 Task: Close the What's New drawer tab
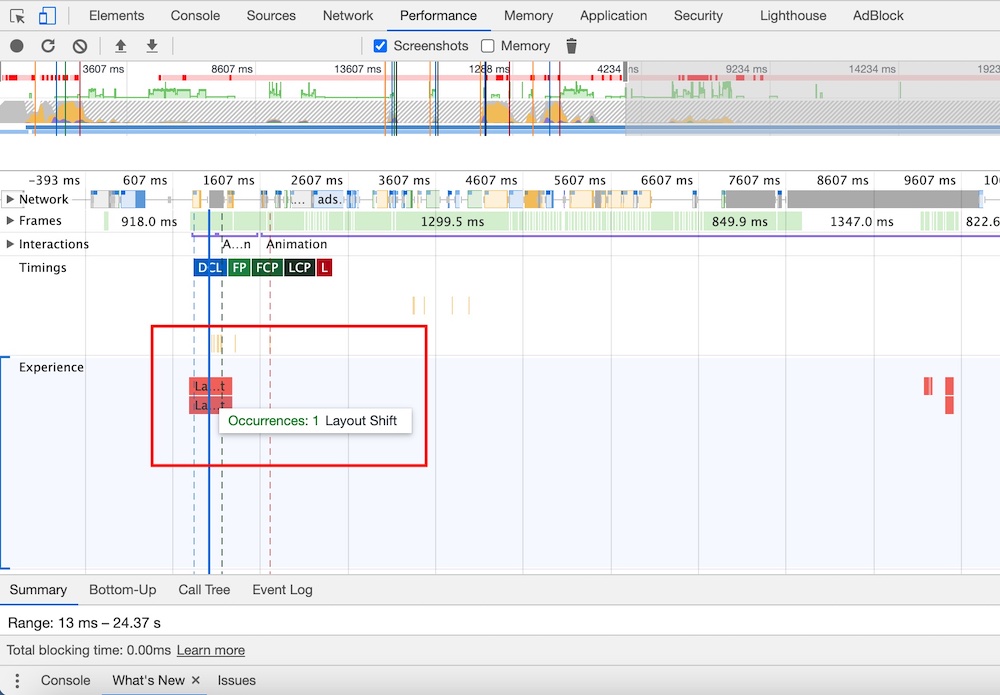pyautogui.click(x=196, y=680)
